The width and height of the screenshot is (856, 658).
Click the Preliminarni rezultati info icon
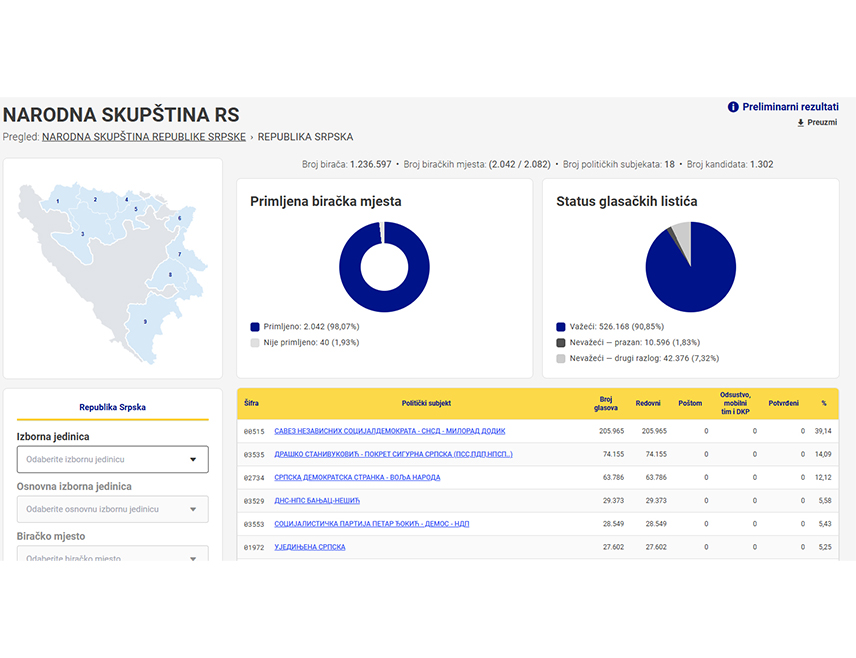point(733,107)
